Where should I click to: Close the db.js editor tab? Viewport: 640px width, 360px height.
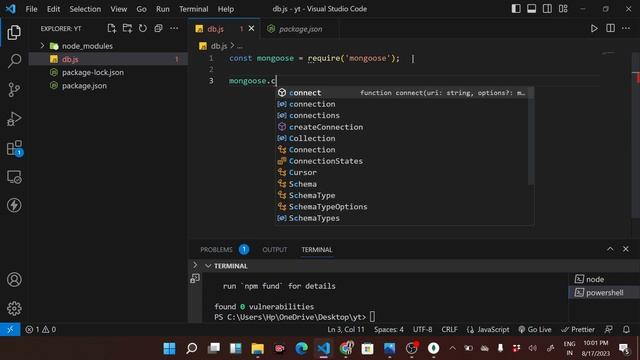(251, 29)
